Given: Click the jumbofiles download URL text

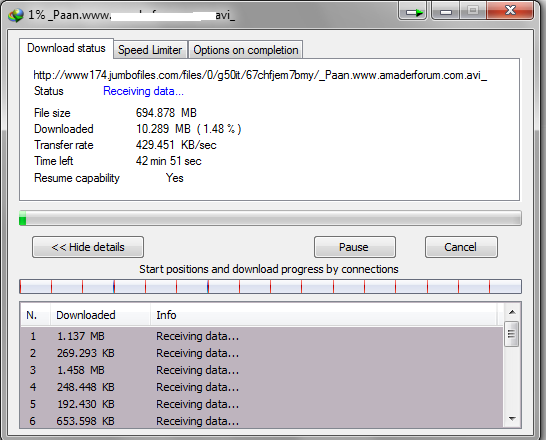Looking at the screenshot, I should click(260, 75).
